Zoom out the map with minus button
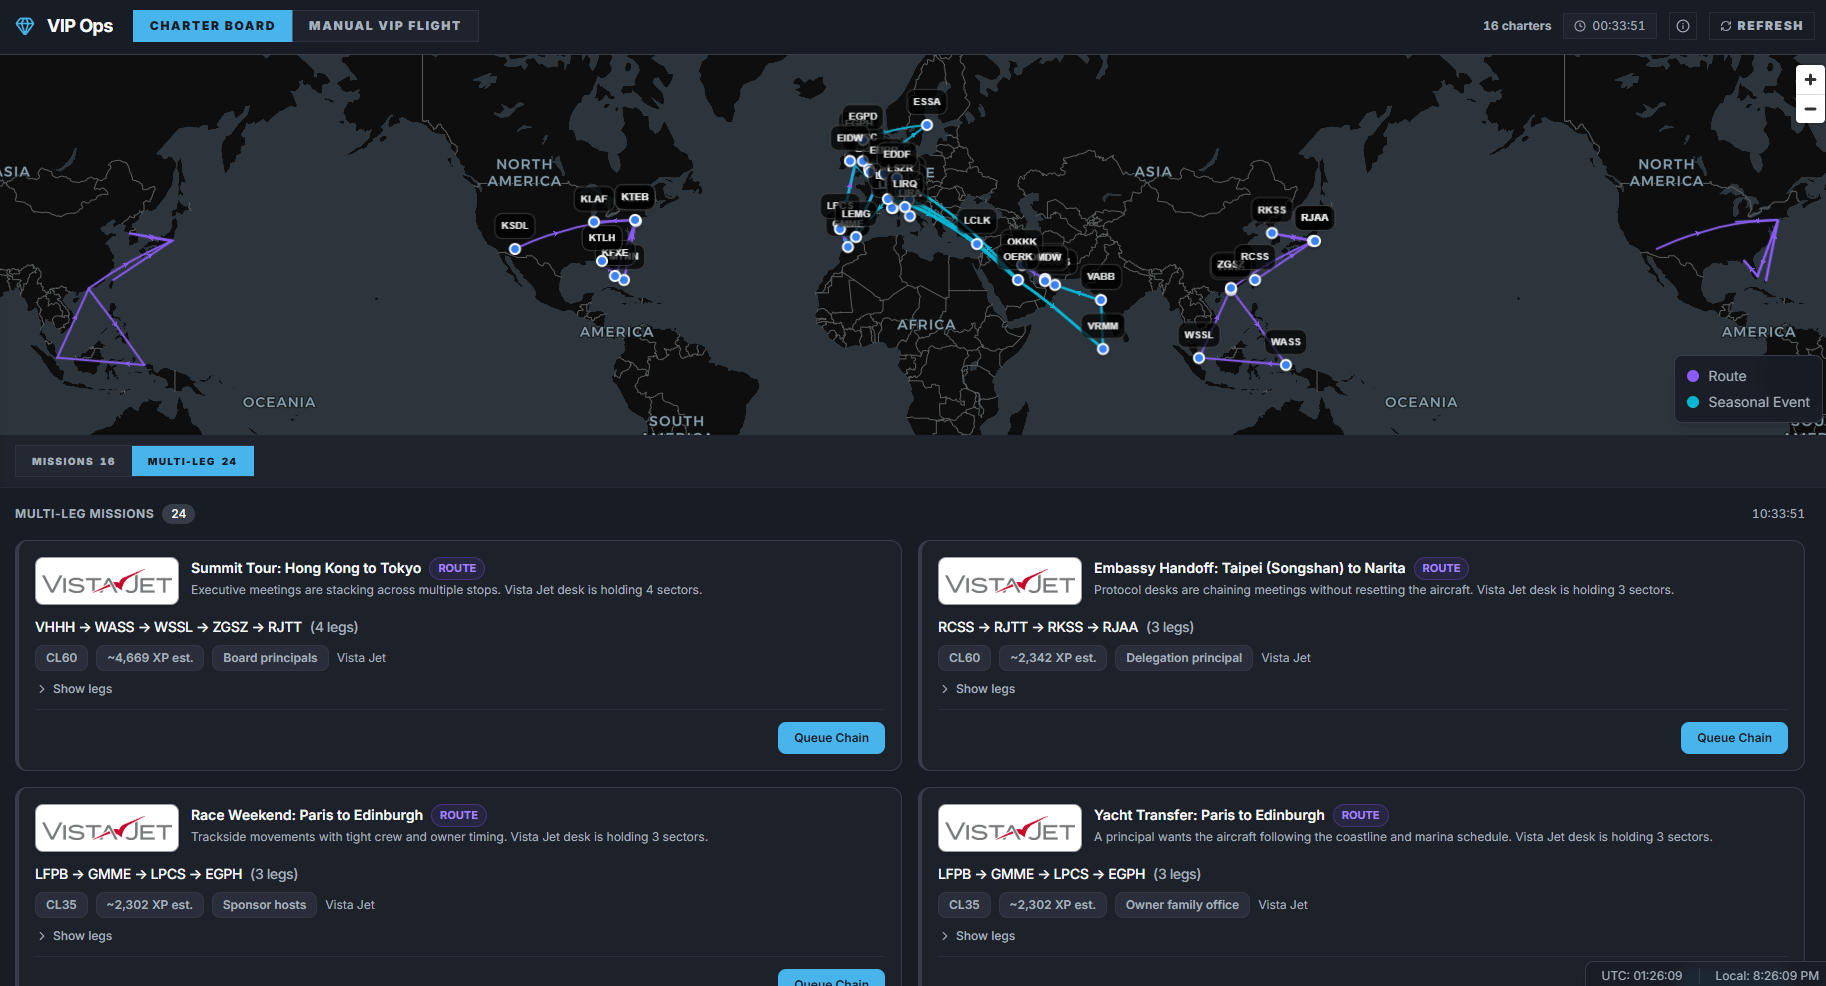Image resolution: width=1826 pixels, height=986 pixels. (1810, 108)
